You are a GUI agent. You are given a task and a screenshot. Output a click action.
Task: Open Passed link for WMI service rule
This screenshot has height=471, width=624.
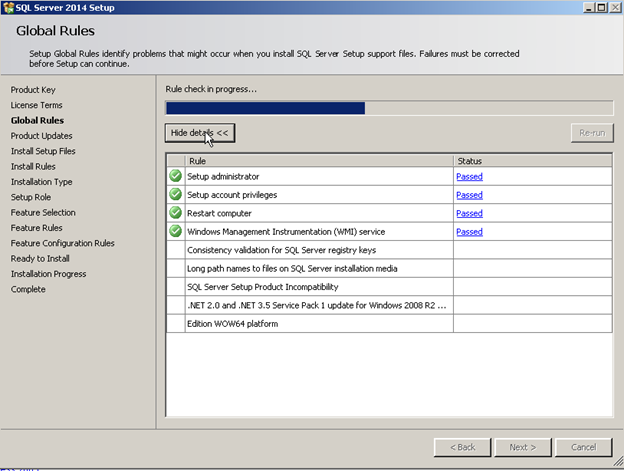point(469,232)
